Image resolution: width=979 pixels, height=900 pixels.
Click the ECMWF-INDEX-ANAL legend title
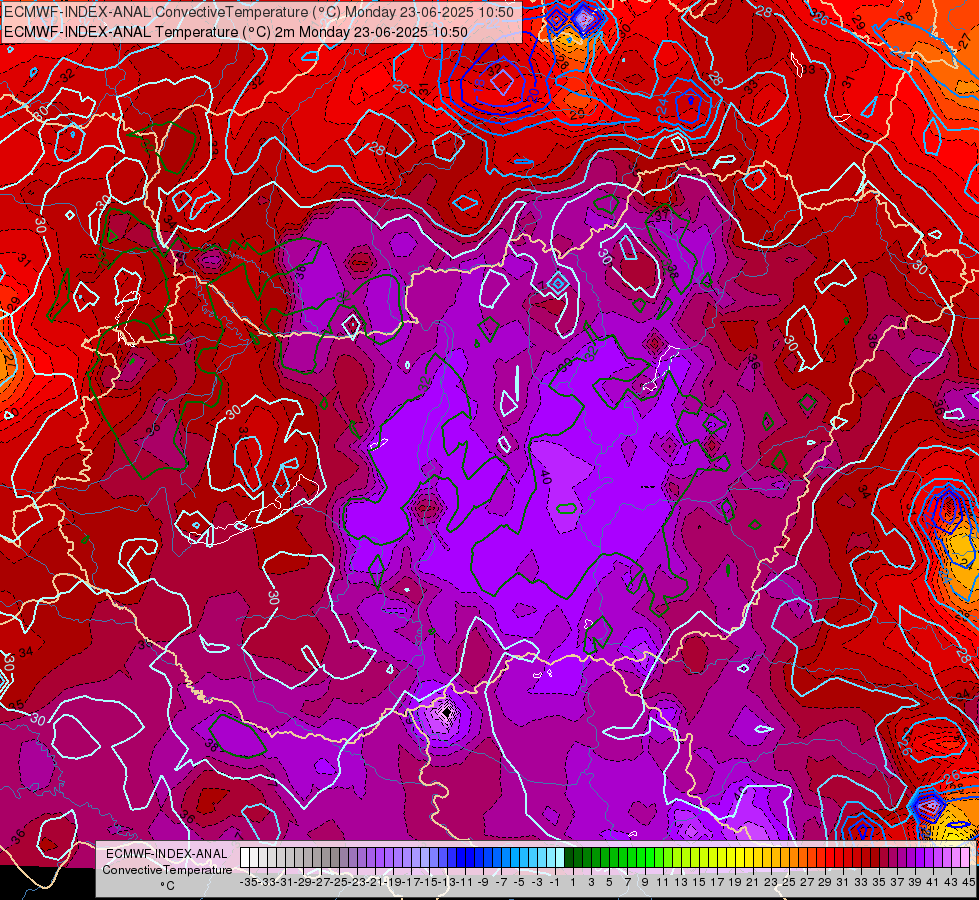click(167, 854)
